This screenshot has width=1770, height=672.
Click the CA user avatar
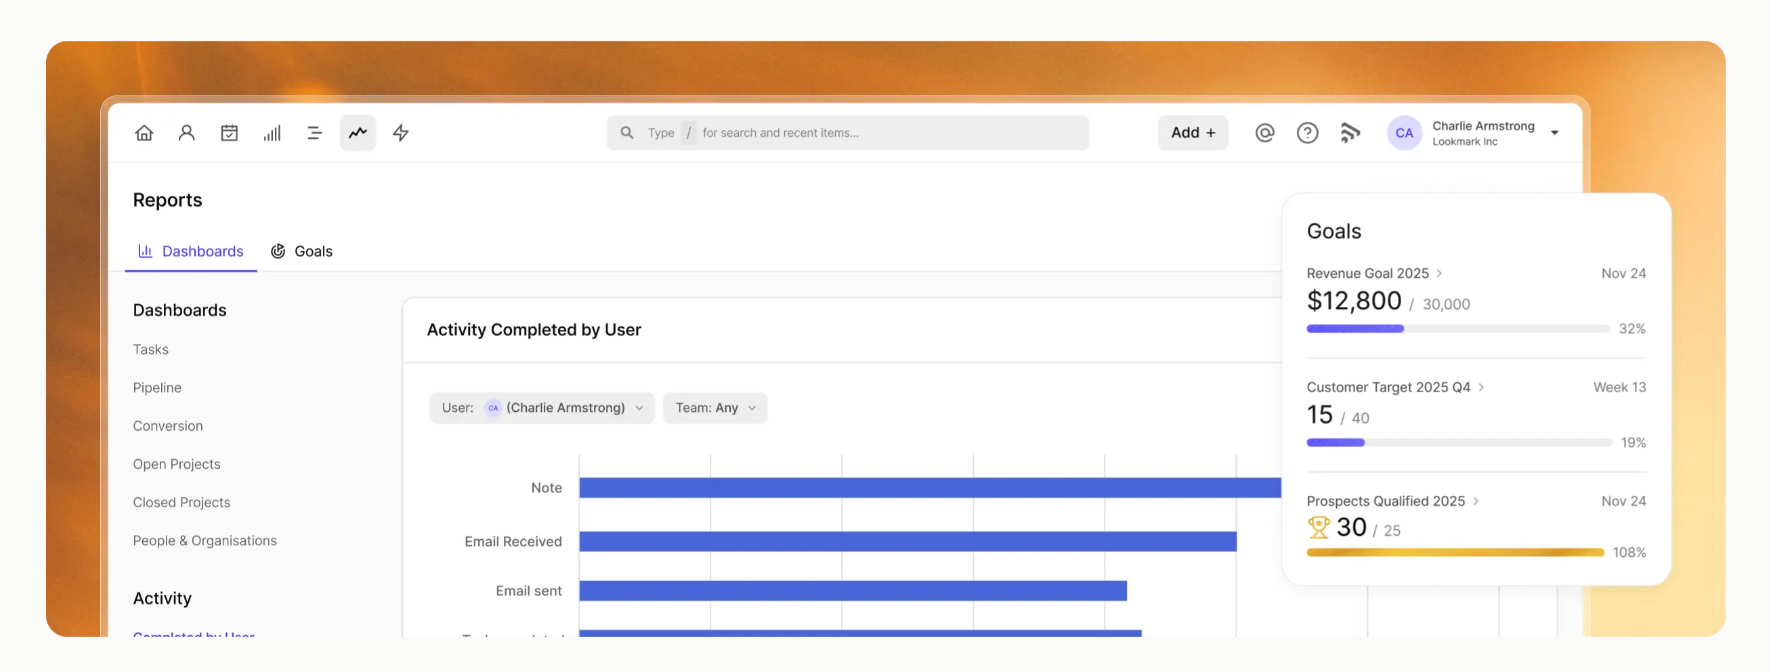(1404, 133)
